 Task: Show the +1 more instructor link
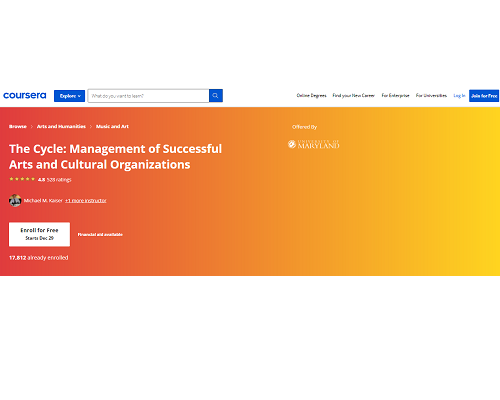[86, 200]
